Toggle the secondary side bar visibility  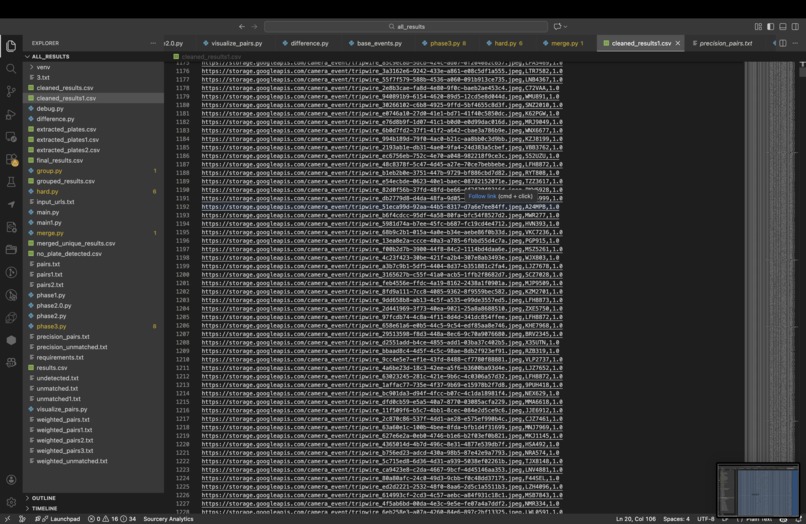click(x=795, y=27)
